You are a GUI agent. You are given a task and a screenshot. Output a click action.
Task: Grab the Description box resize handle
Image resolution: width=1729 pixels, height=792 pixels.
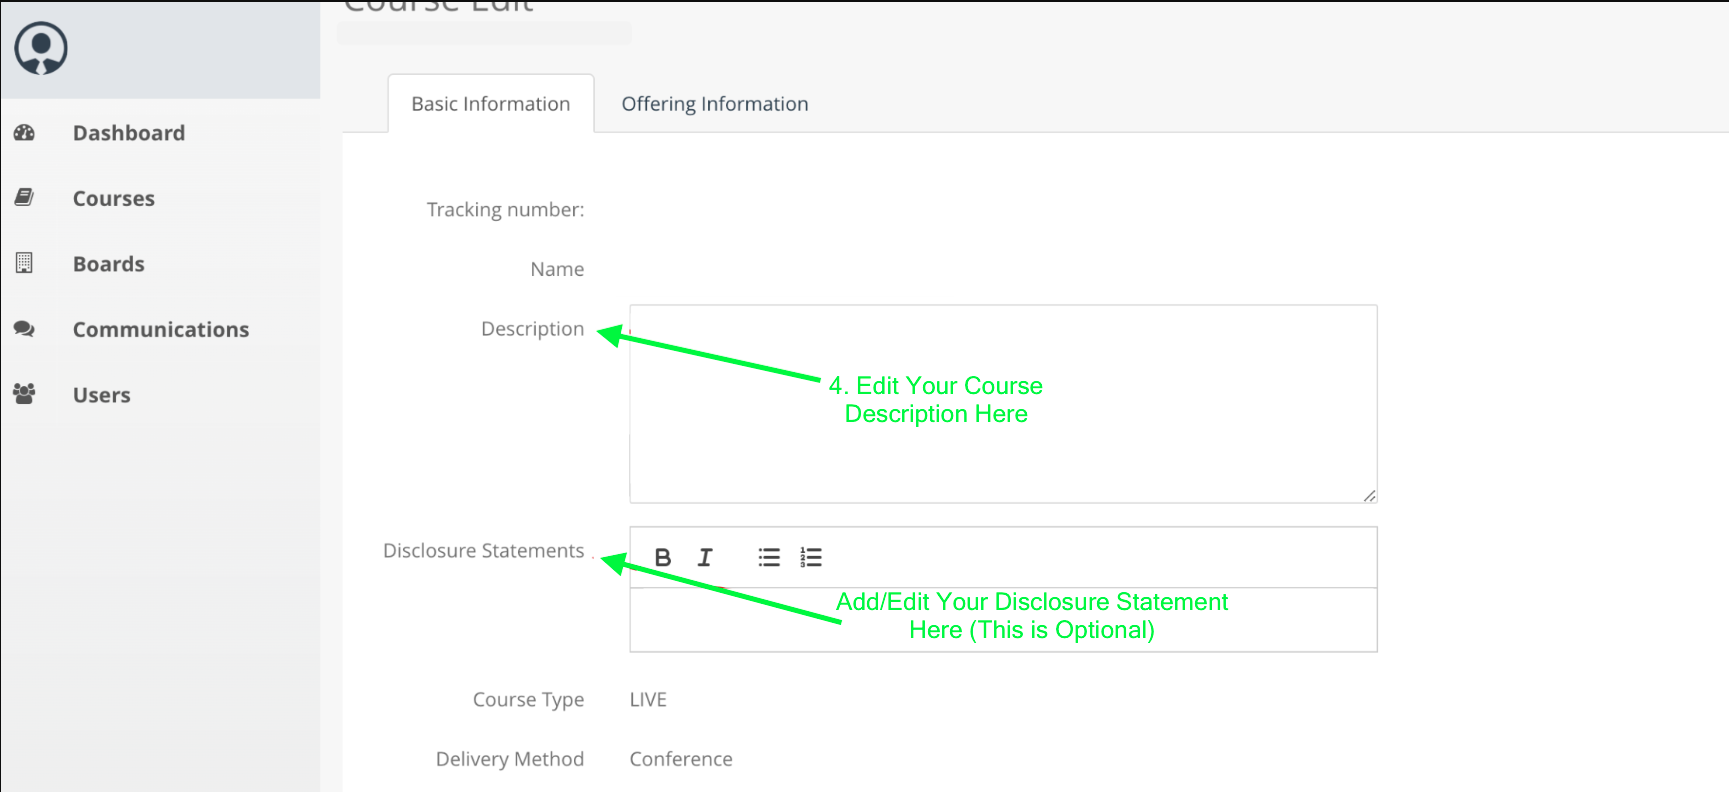click(x=1369, y=495)
